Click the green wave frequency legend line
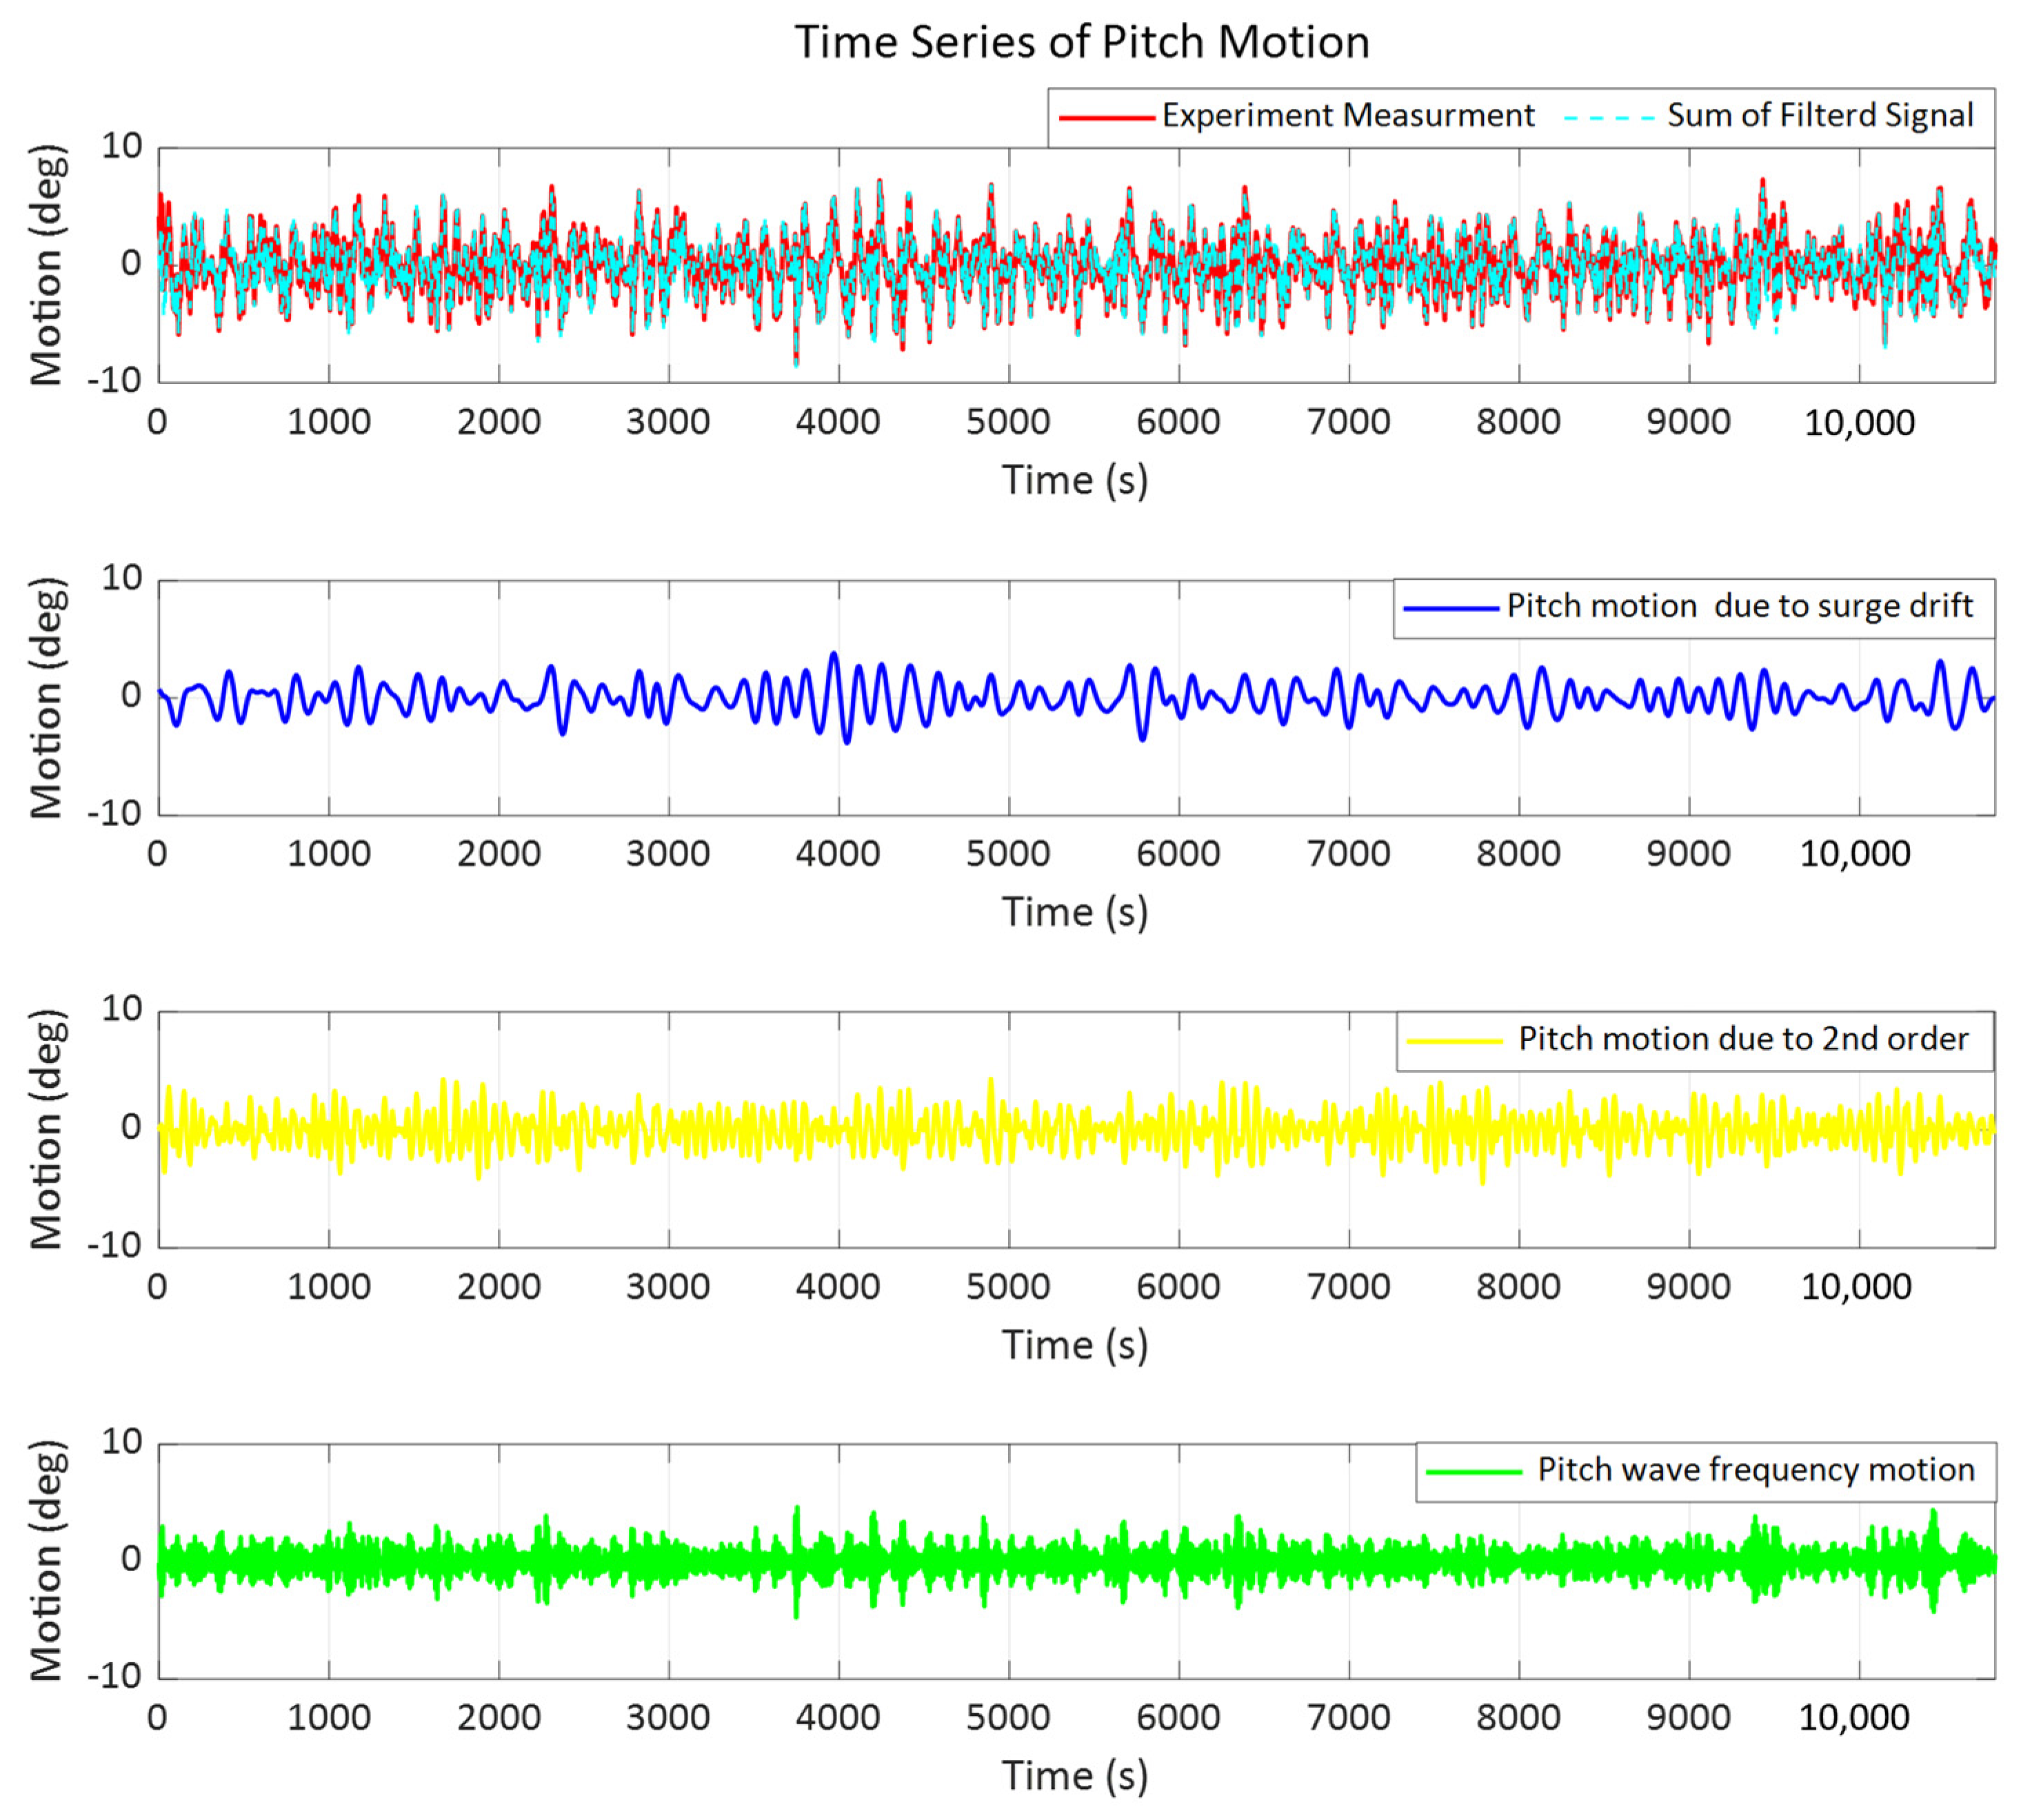2021x1820 pixels. pos(1473,1472)
